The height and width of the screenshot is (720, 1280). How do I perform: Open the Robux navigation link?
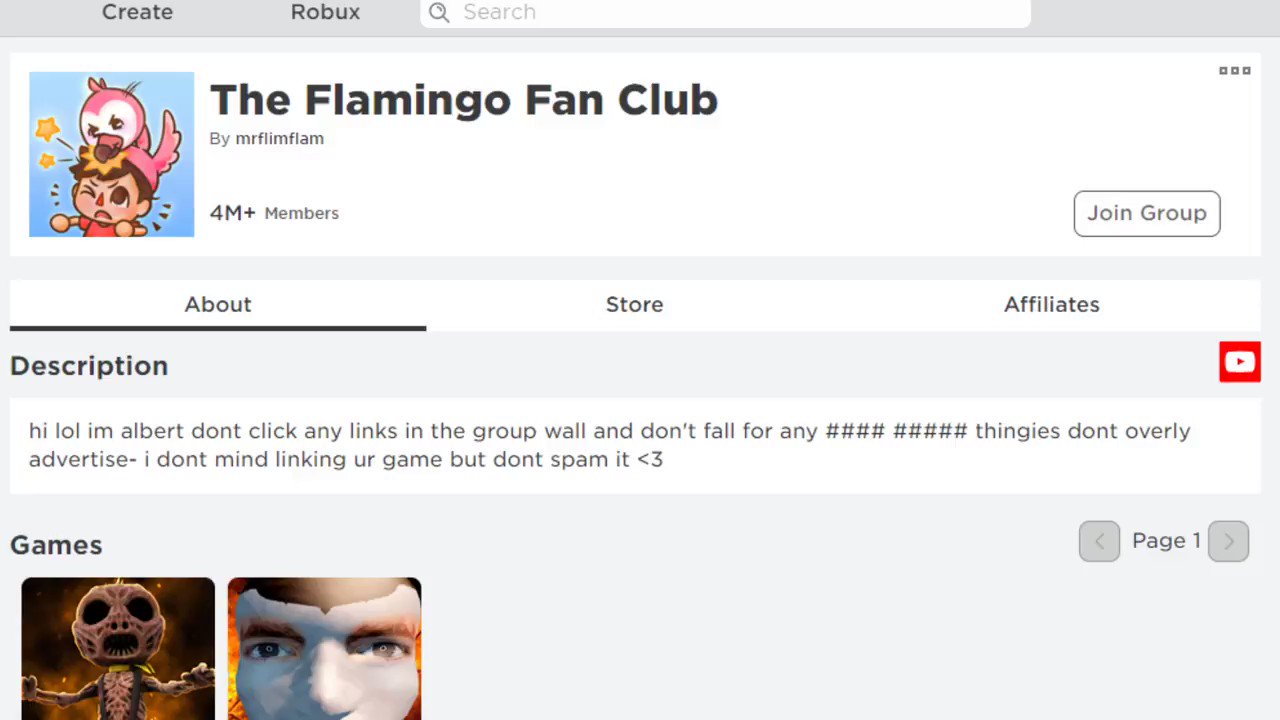coord(325,12)
